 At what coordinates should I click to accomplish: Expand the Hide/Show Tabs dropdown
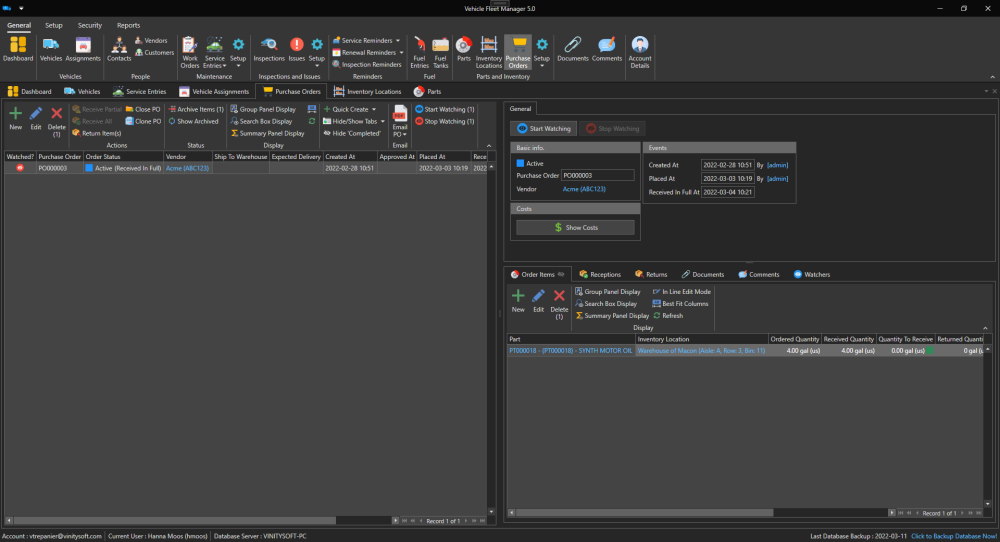tap(383, 121)
